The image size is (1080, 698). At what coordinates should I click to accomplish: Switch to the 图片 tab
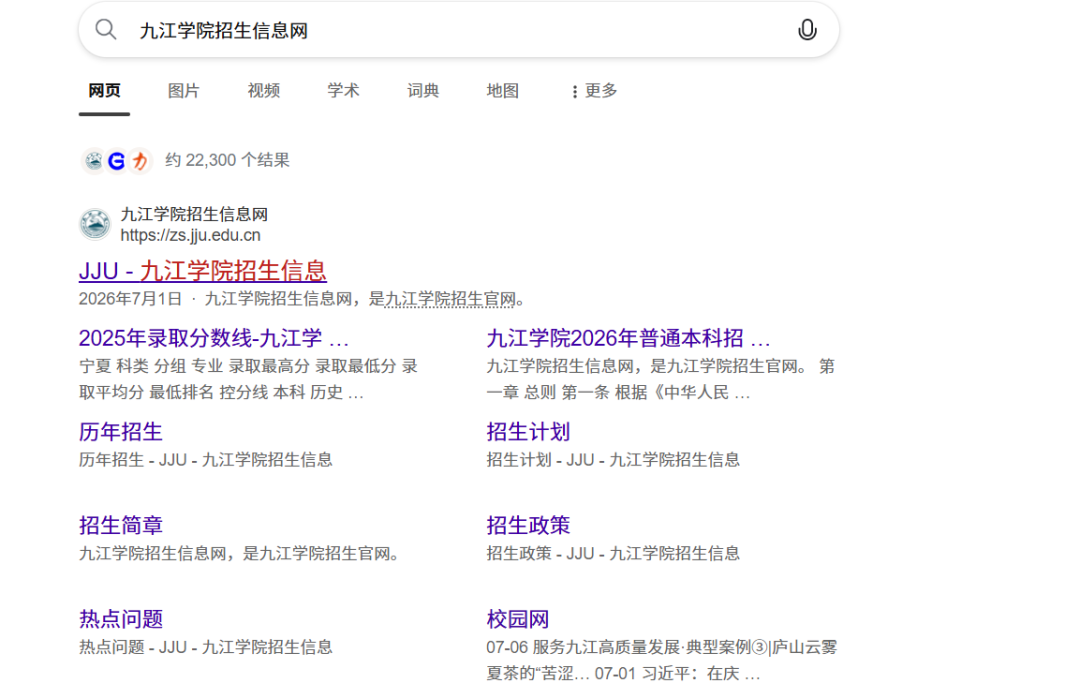point(183,90)
